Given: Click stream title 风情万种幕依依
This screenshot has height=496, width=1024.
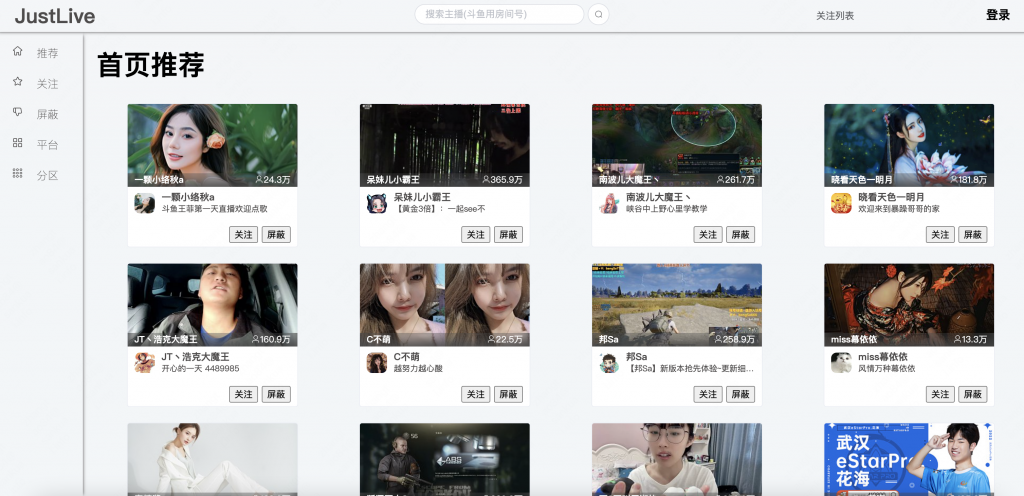Looking at the screenshot, I should click(887, 369).
